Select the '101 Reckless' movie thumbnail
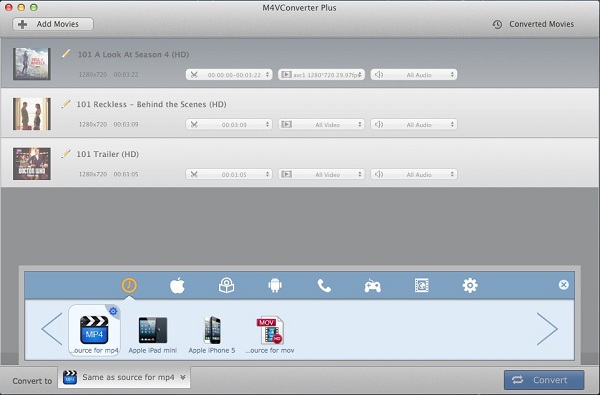 click(32, 114)
